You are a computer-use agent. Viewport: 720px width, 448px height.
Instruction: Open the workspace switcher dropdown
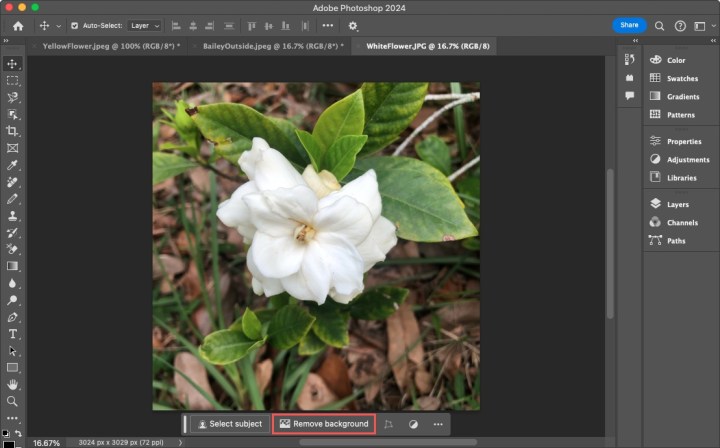click(x=702, y=25)
